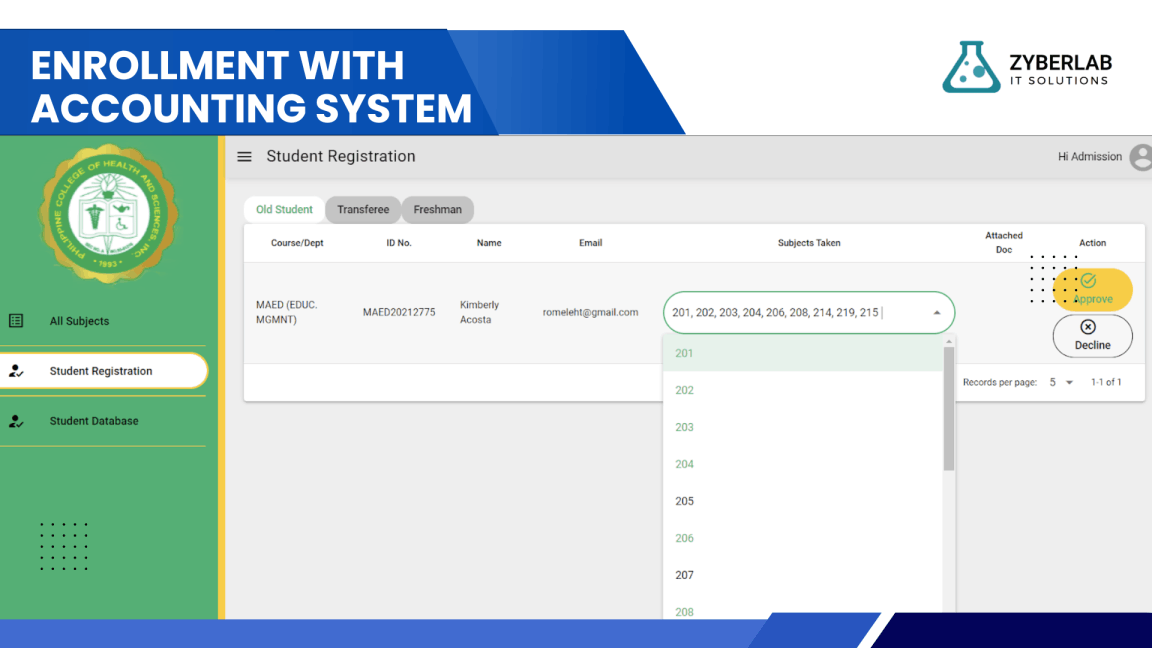
Task: Collapse the Subjects Taken dropdown arrow
Action: [x=937, y=313]
